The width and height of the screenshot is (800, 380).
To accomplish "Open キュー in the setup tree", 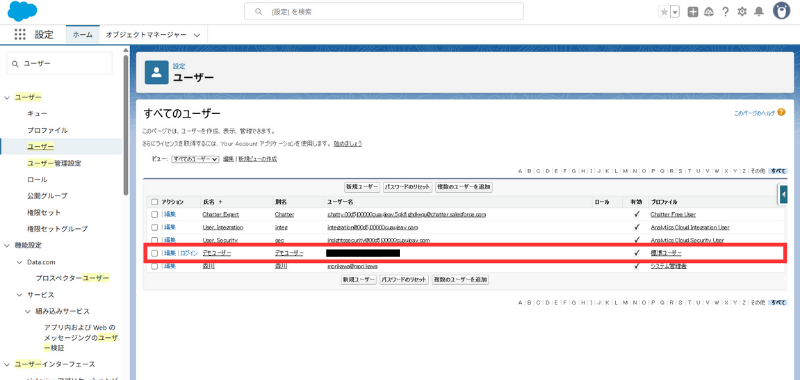I will 37,114.
